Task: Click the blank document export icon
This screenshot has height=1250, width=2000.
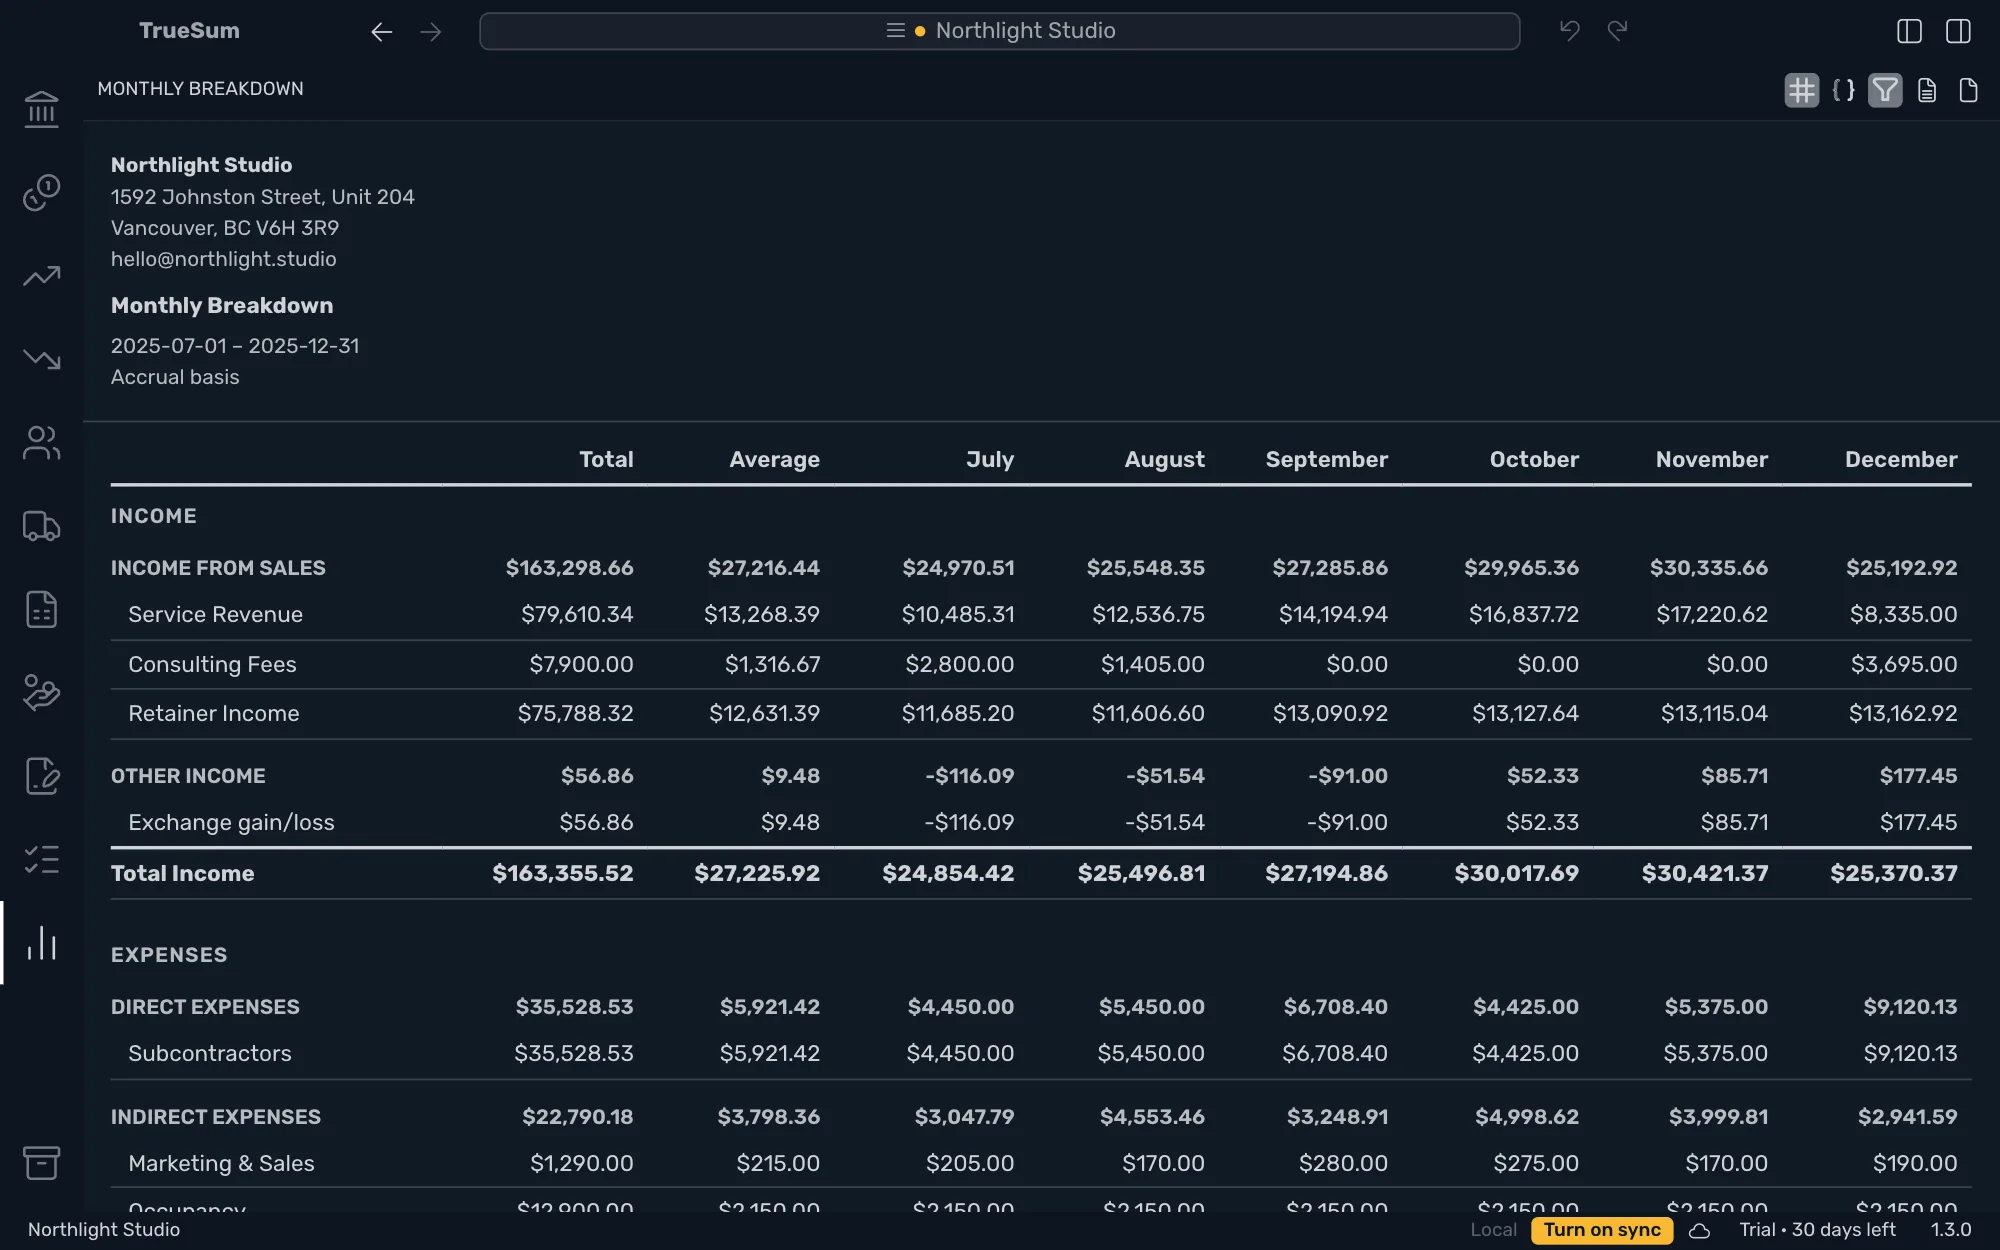Action: pos(1968,90)
